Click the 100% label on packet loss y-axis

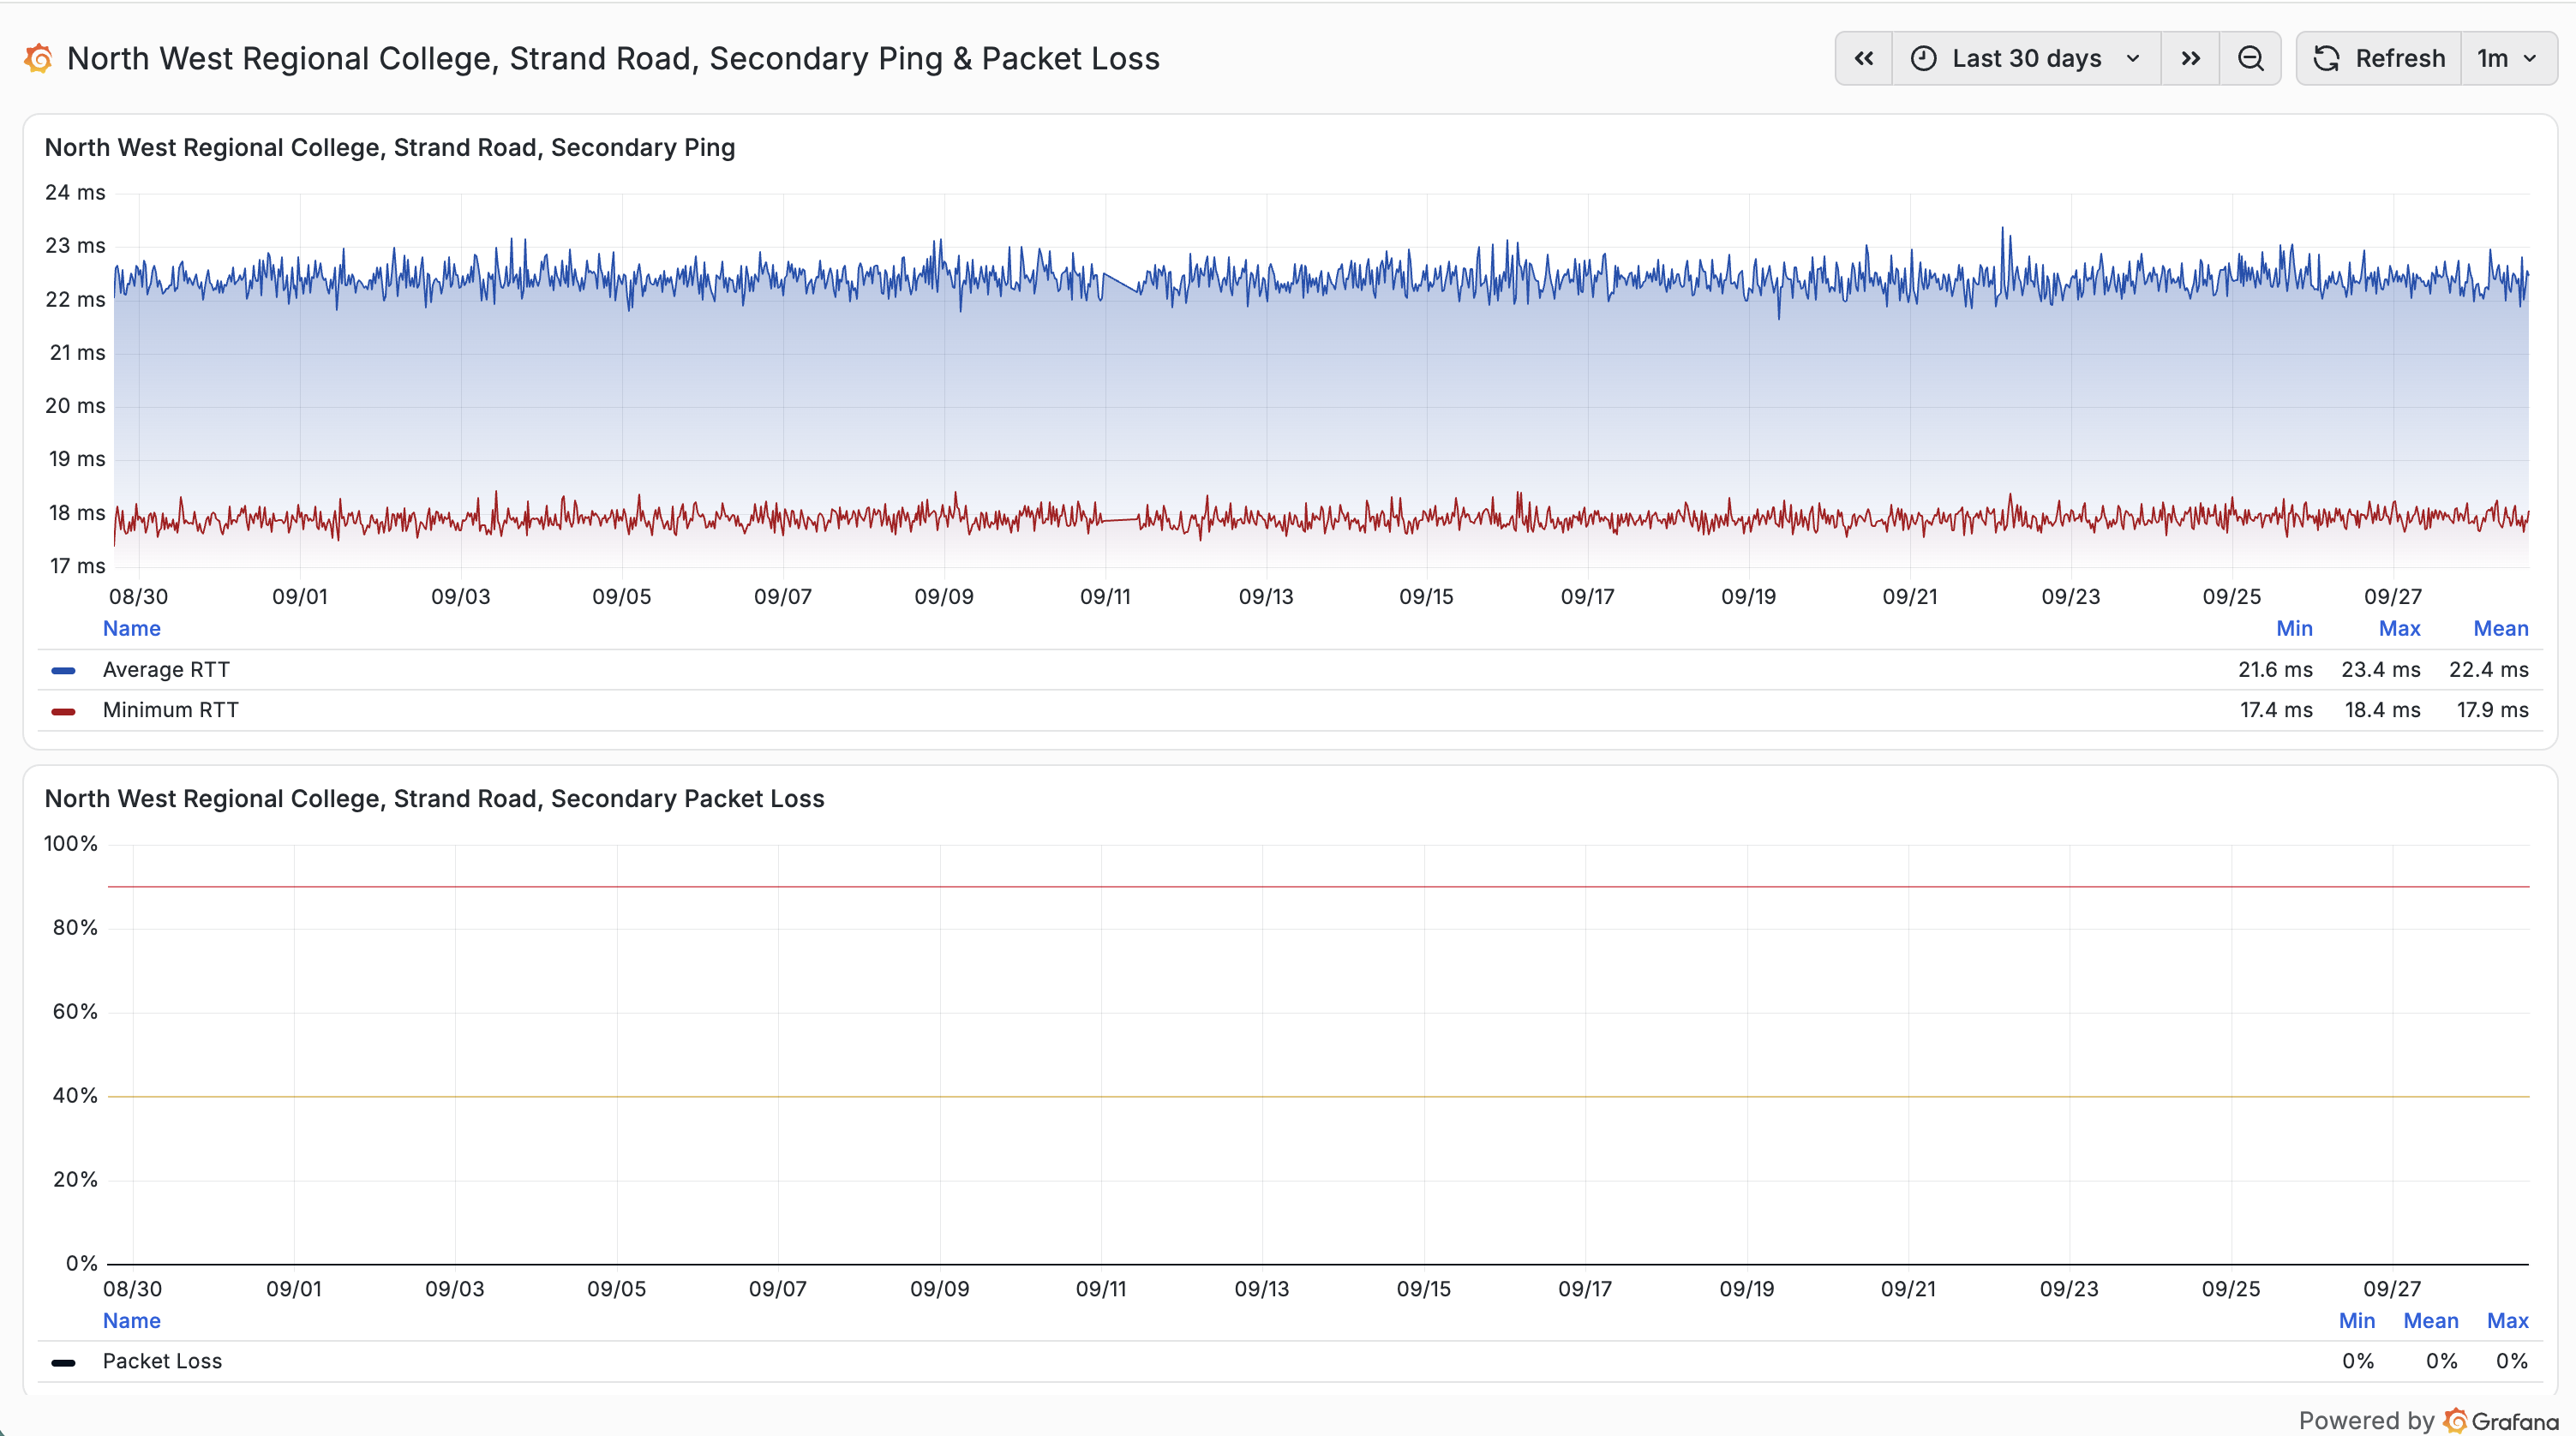71,844
